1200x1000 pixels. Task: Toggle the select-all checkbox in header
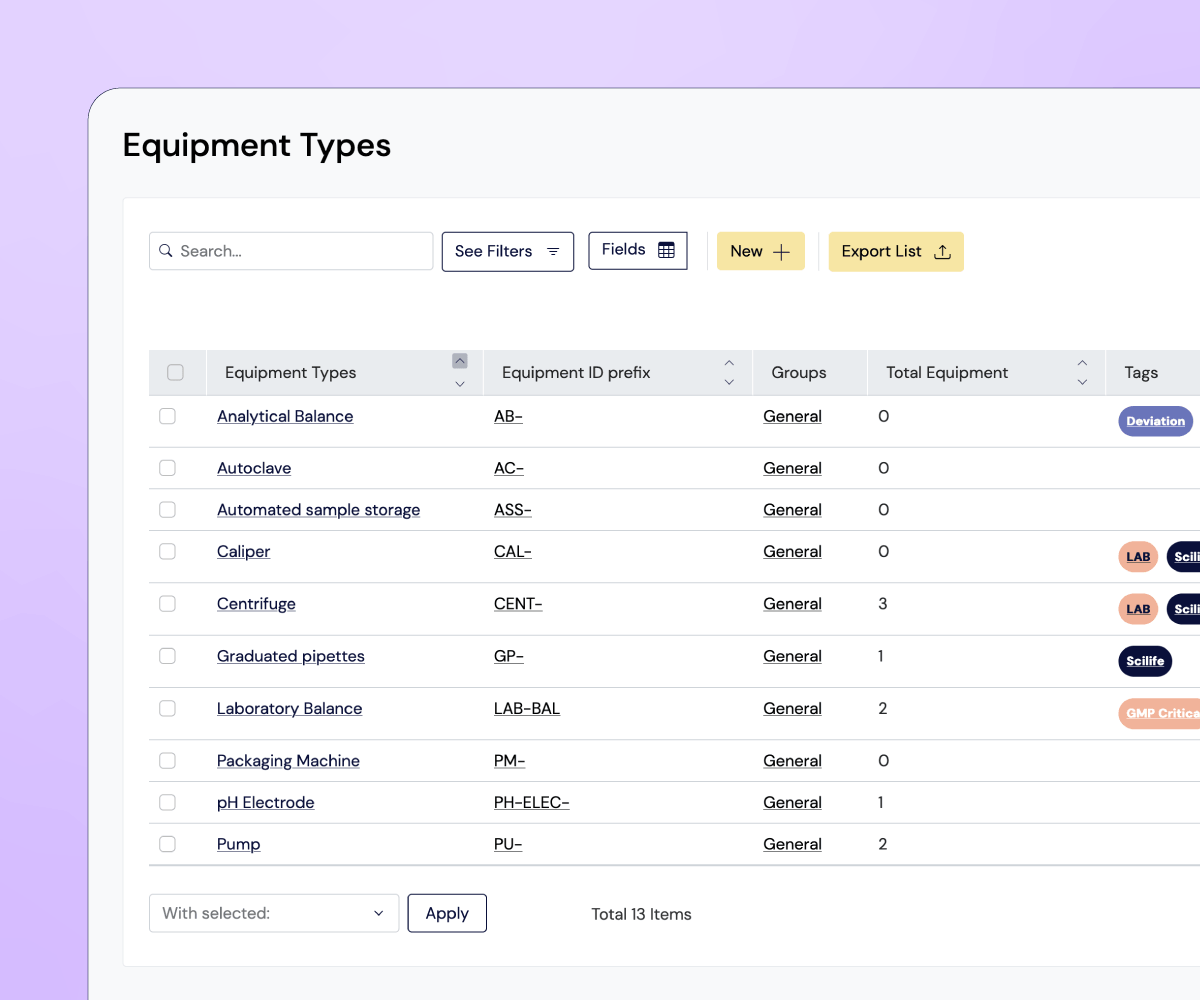(x=175, y=373)
